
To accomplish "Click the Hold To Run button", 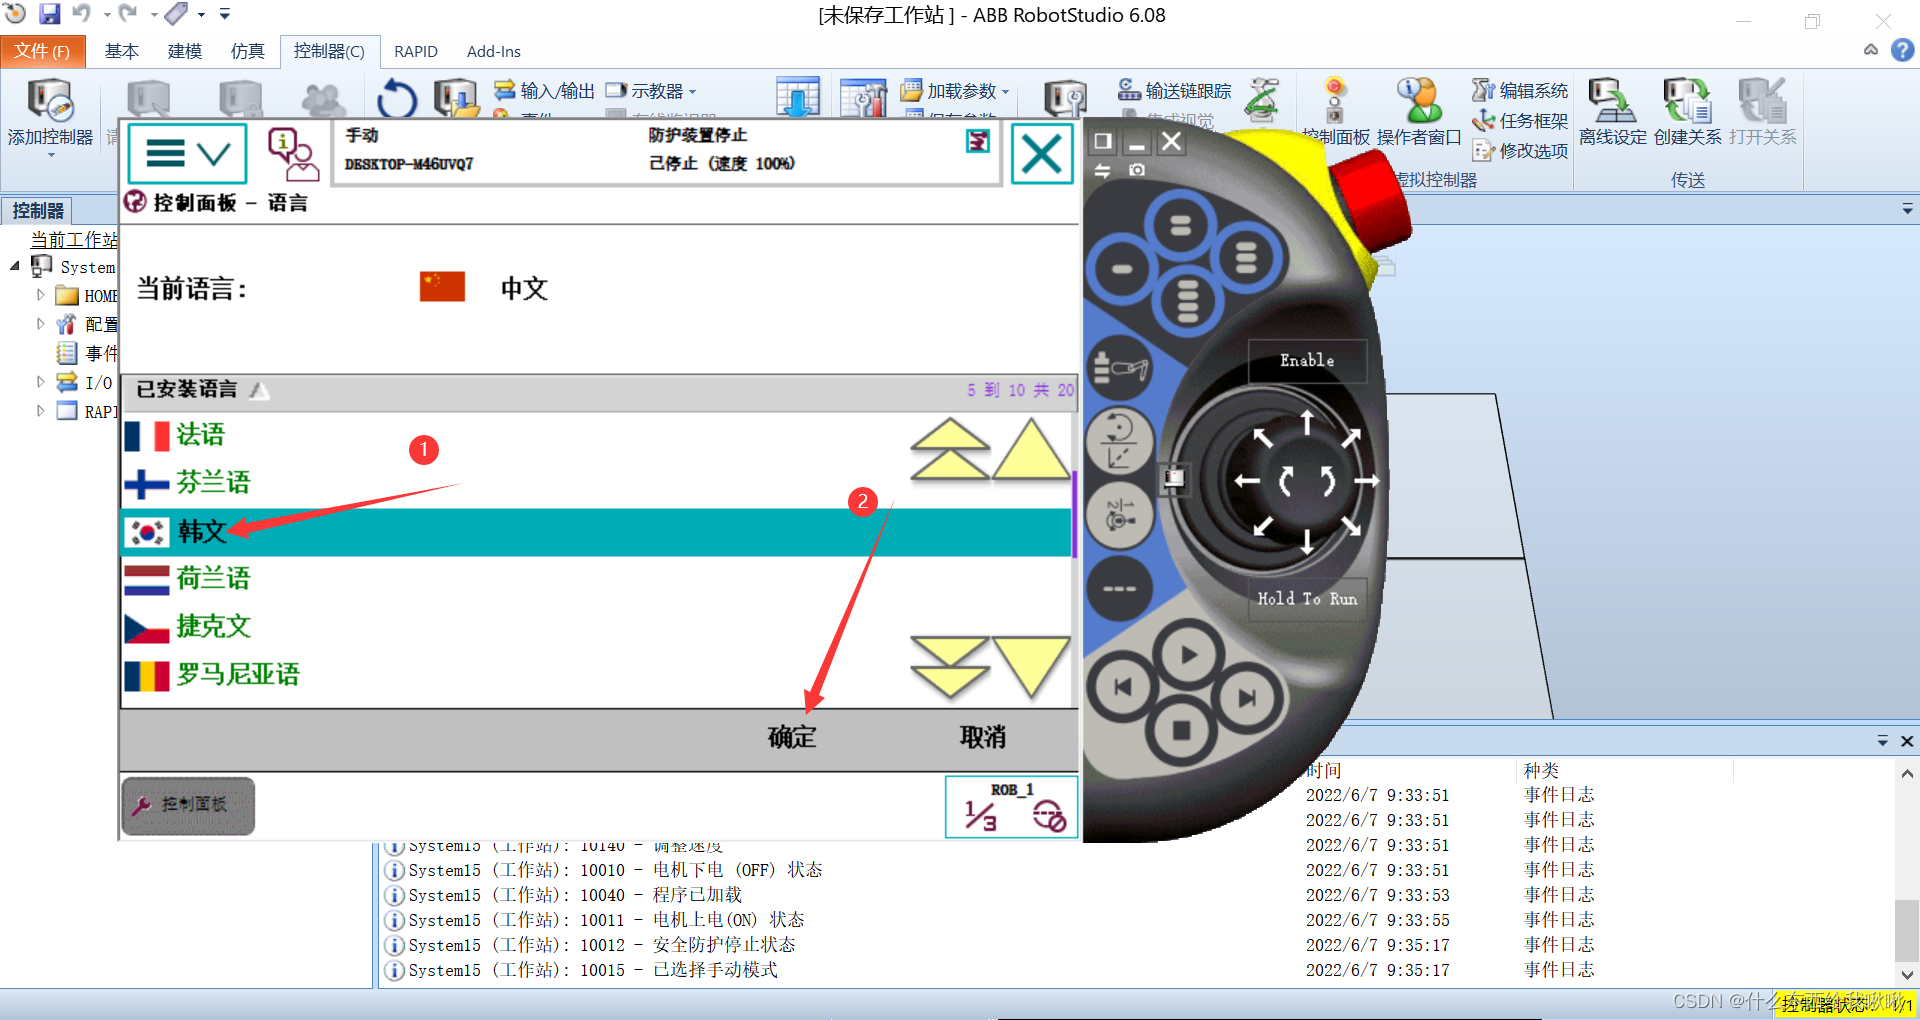I will tap(1307, 599).
